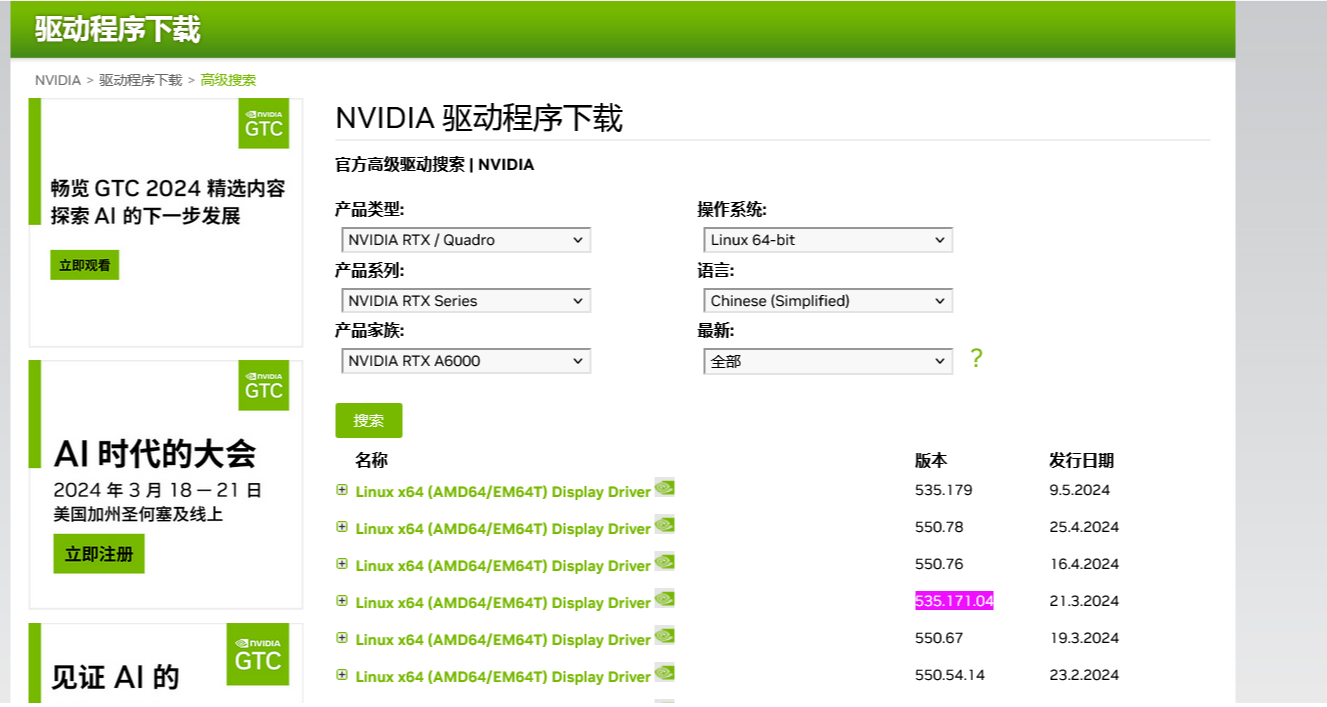
Task: Expand the 550.54.14 driver row
Action: click(x=342, y=675)
